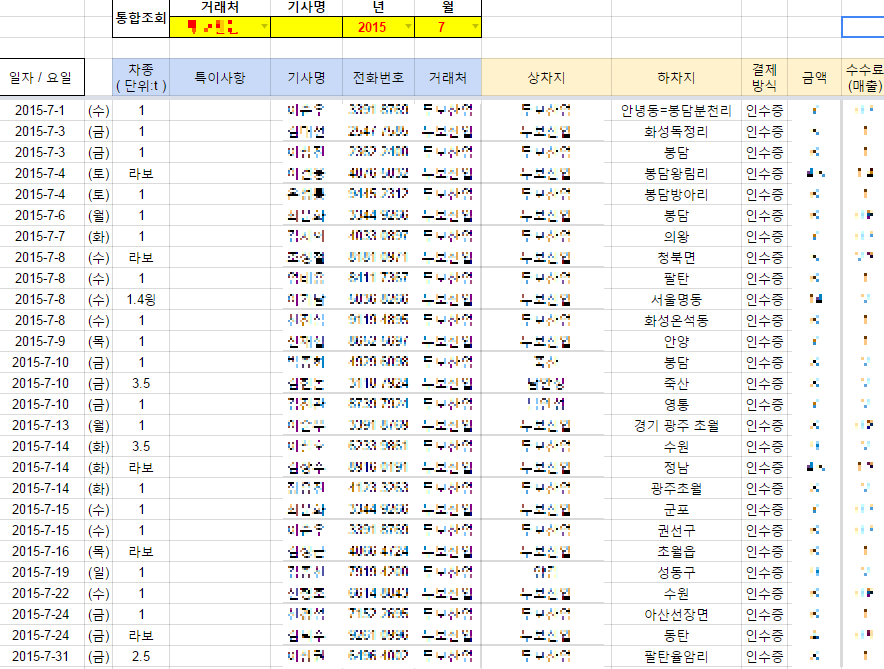The image size is (884, 669).
Task: Select the 특이사항 column header
Action: 220,77
